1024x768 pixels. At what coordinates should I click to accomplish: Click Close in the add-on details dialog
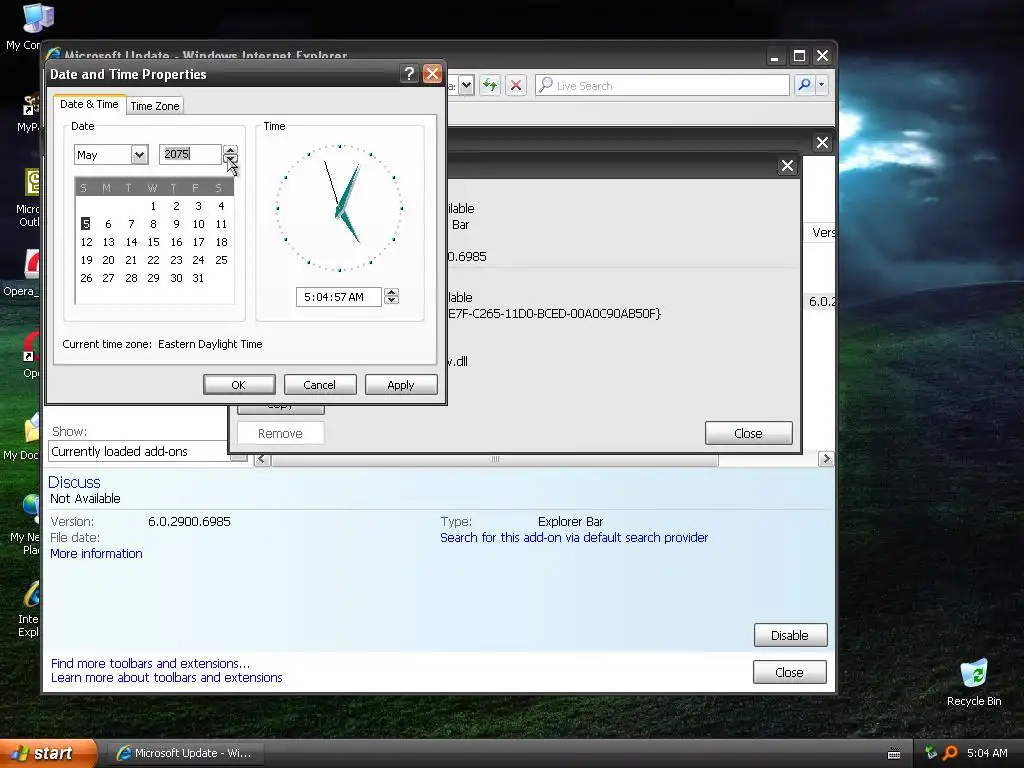pyautogui.click(x=748, y=434)
